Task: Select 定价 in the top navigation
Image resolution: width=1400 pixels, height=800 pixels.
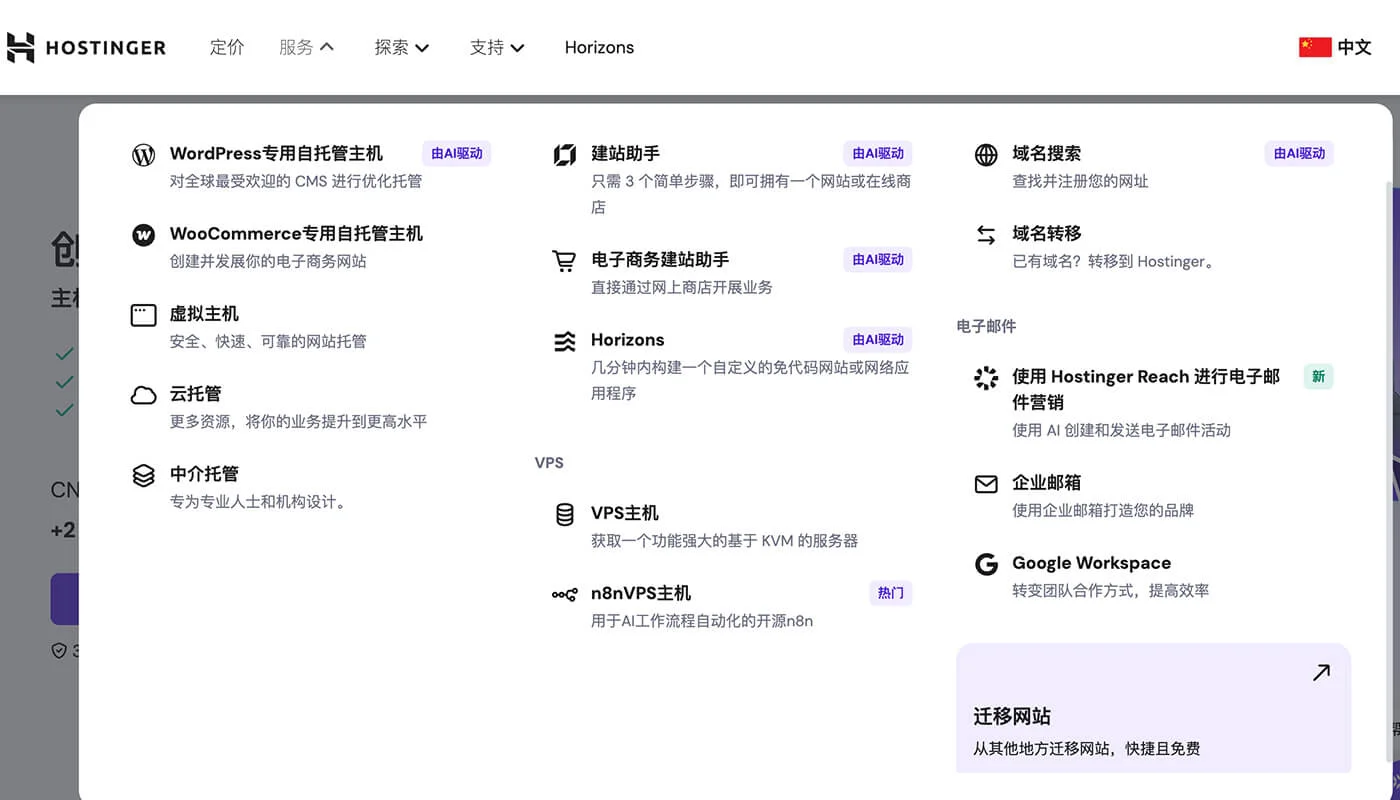Action: pyautogui.click(x=227, y=47)
